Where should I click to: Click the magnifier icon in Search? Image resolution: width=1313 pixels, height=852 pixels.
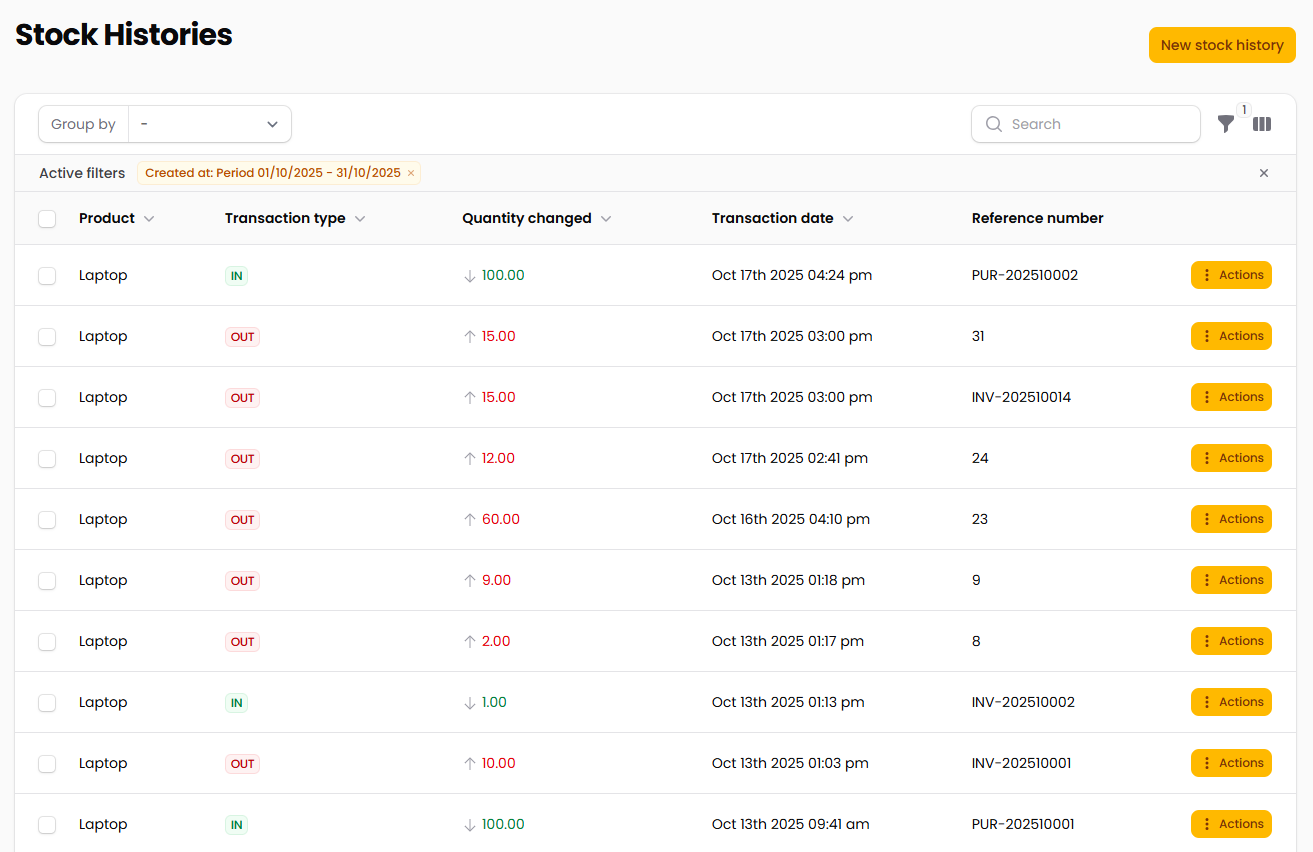(994, 124)
